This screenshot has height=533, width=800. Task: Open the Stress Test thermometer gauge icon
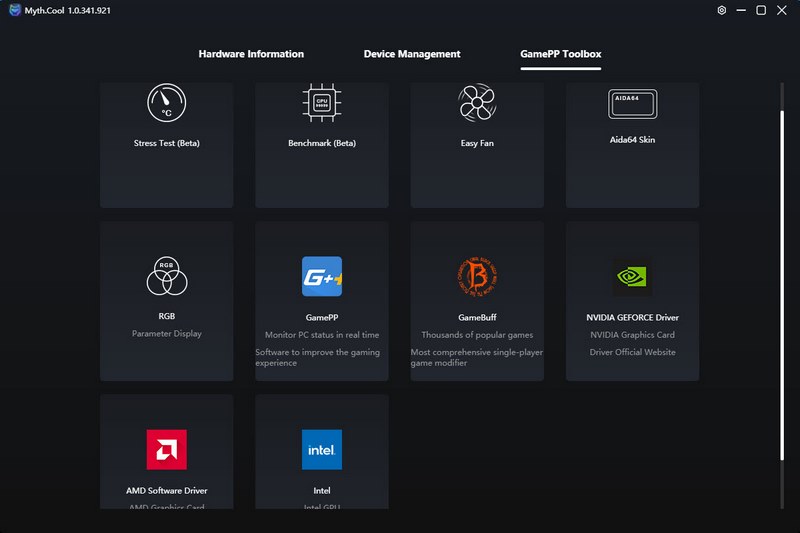tap(166, 103)
